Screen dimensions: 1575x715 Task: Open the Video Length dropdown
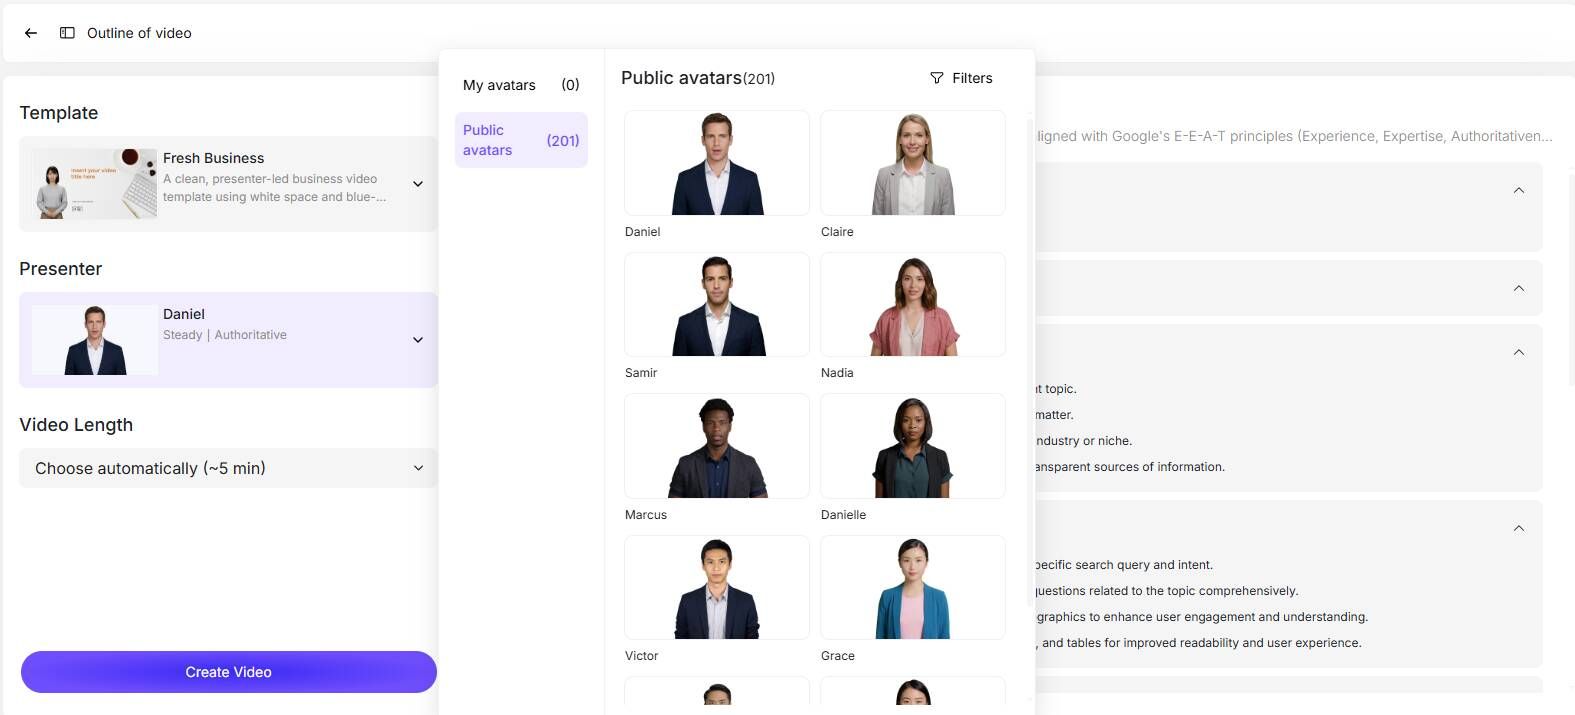point(418,468)
